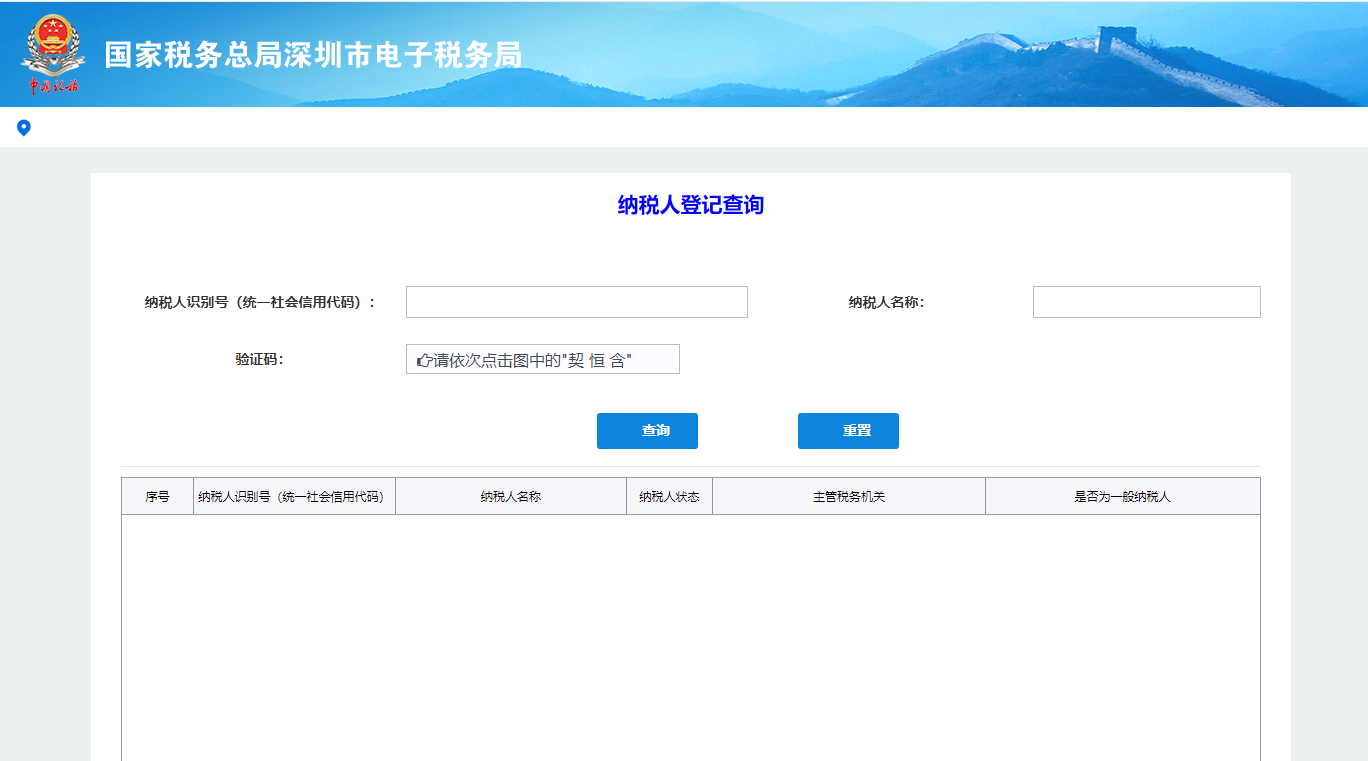Click the 序号 table column header
The width and height of the screenshot is (1368, 761).
pos(157,495)
